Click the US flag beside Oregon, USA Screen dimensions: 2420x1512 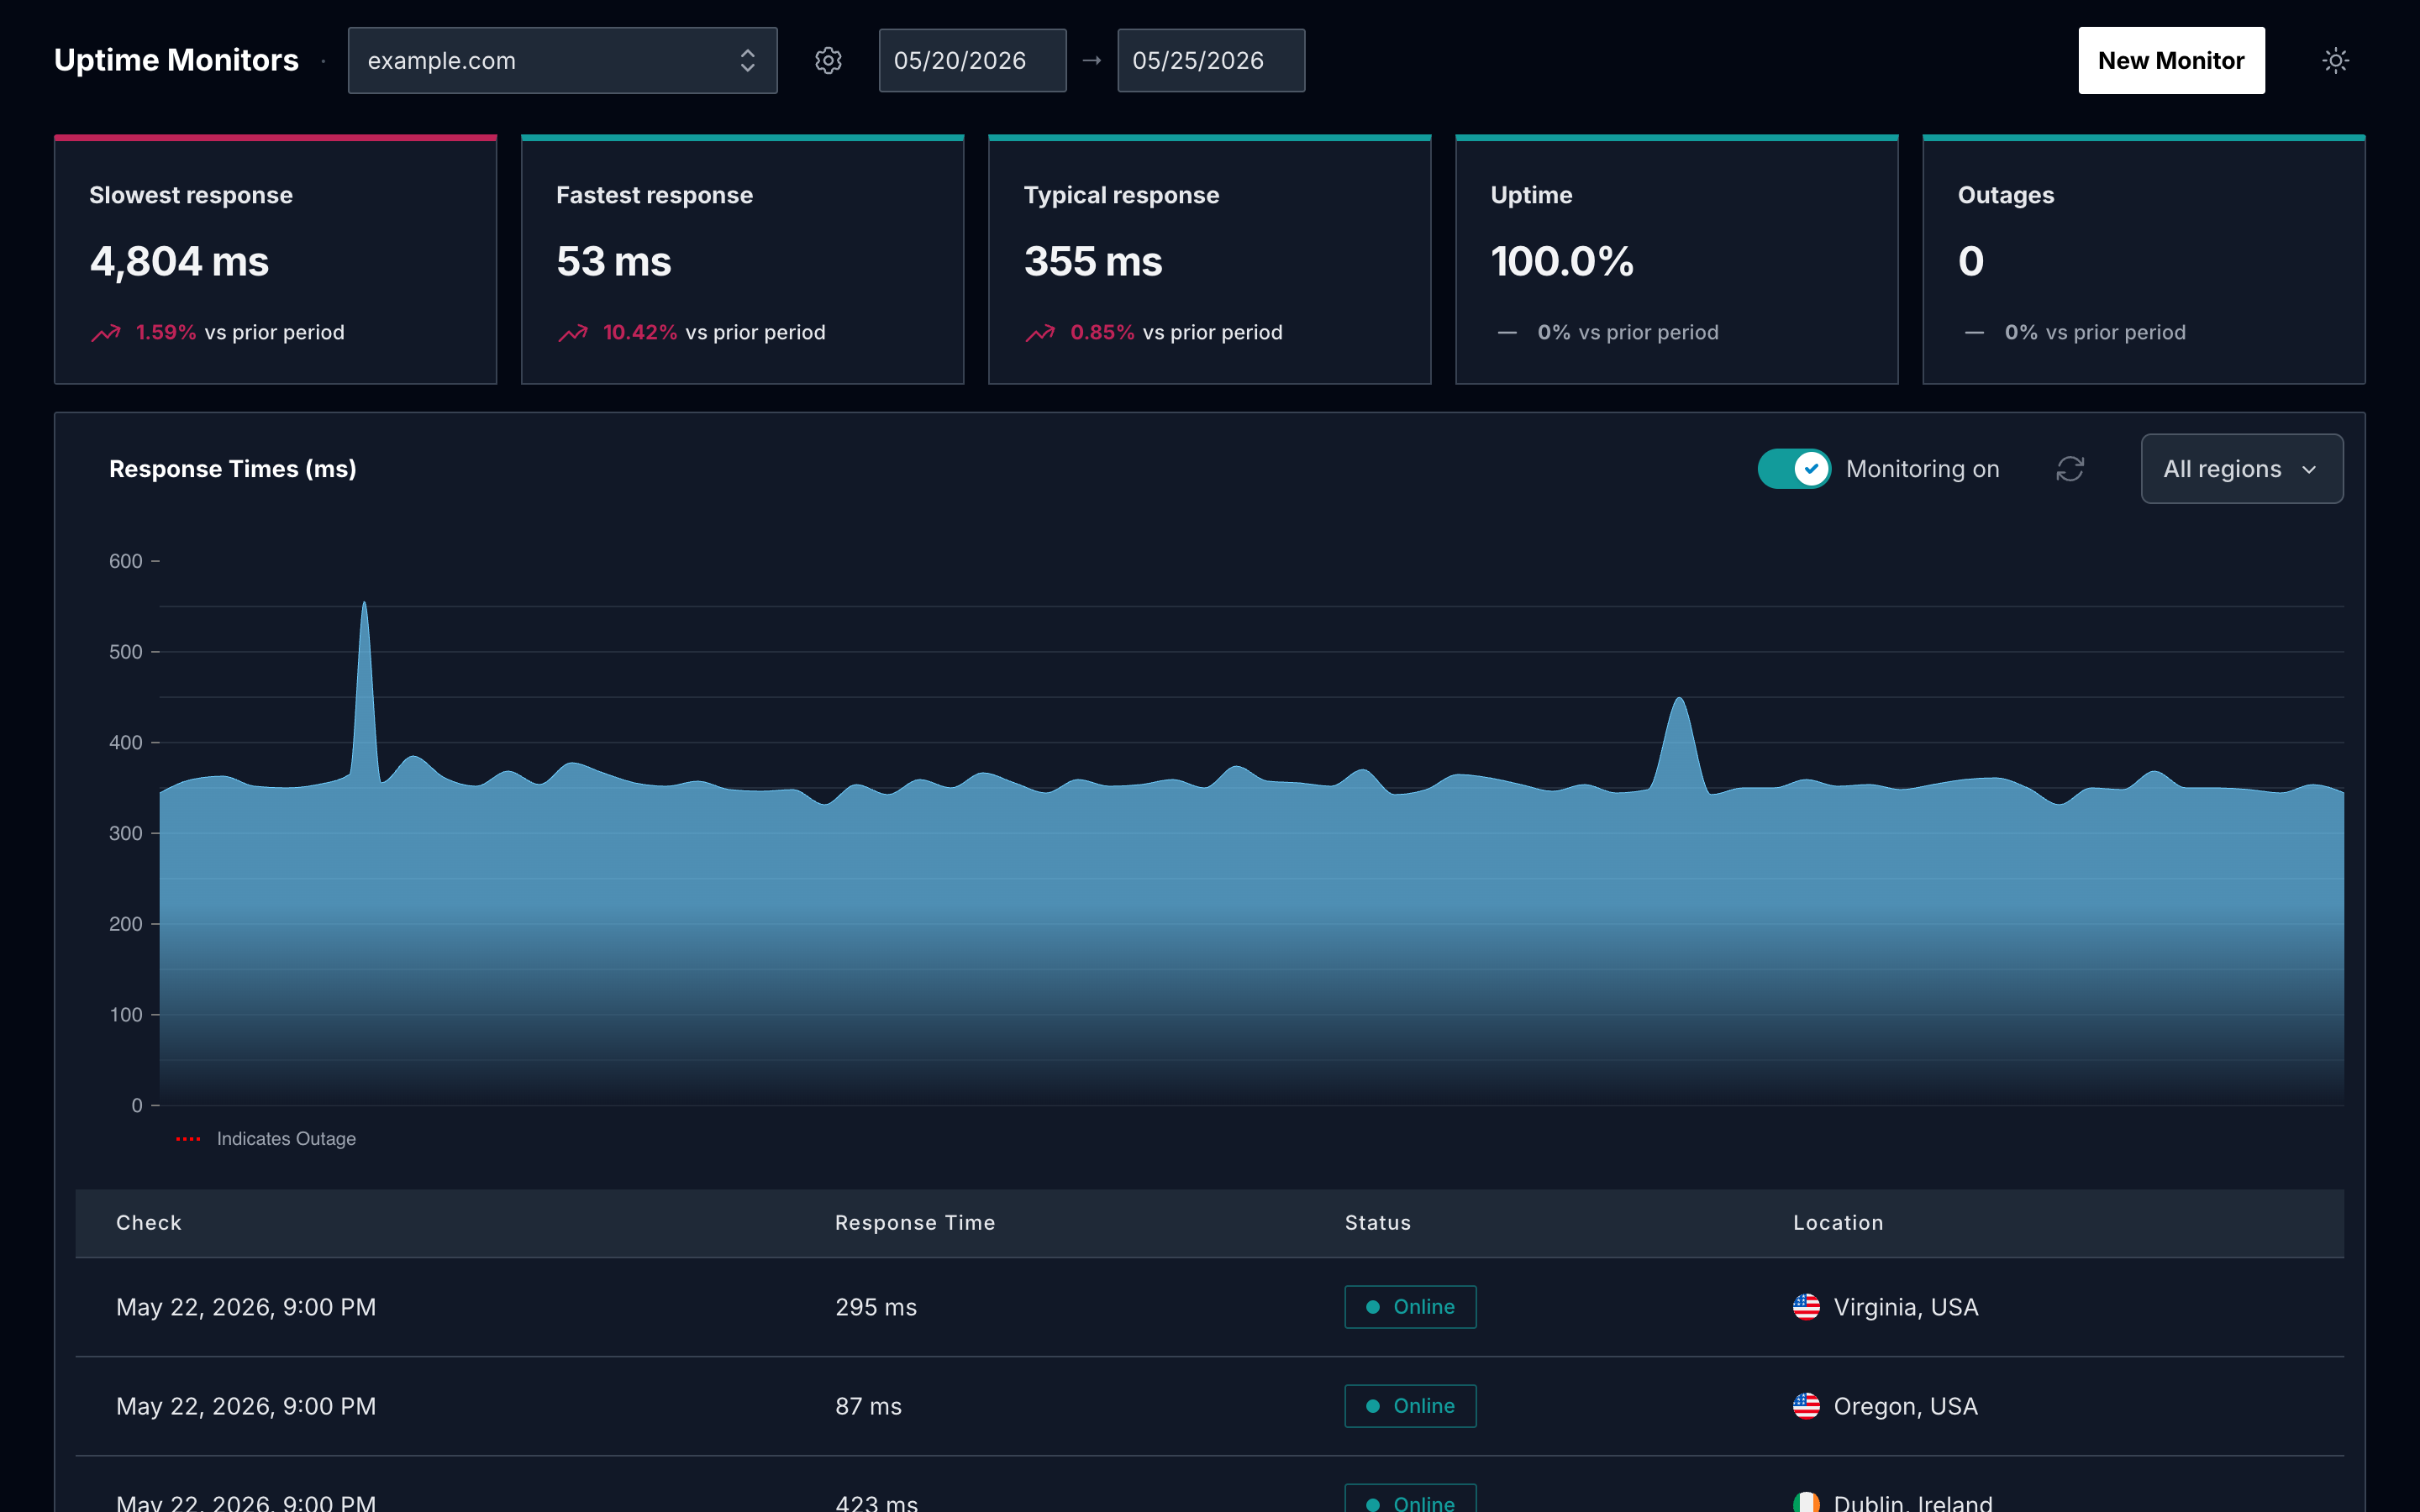click(1806, 1406)
